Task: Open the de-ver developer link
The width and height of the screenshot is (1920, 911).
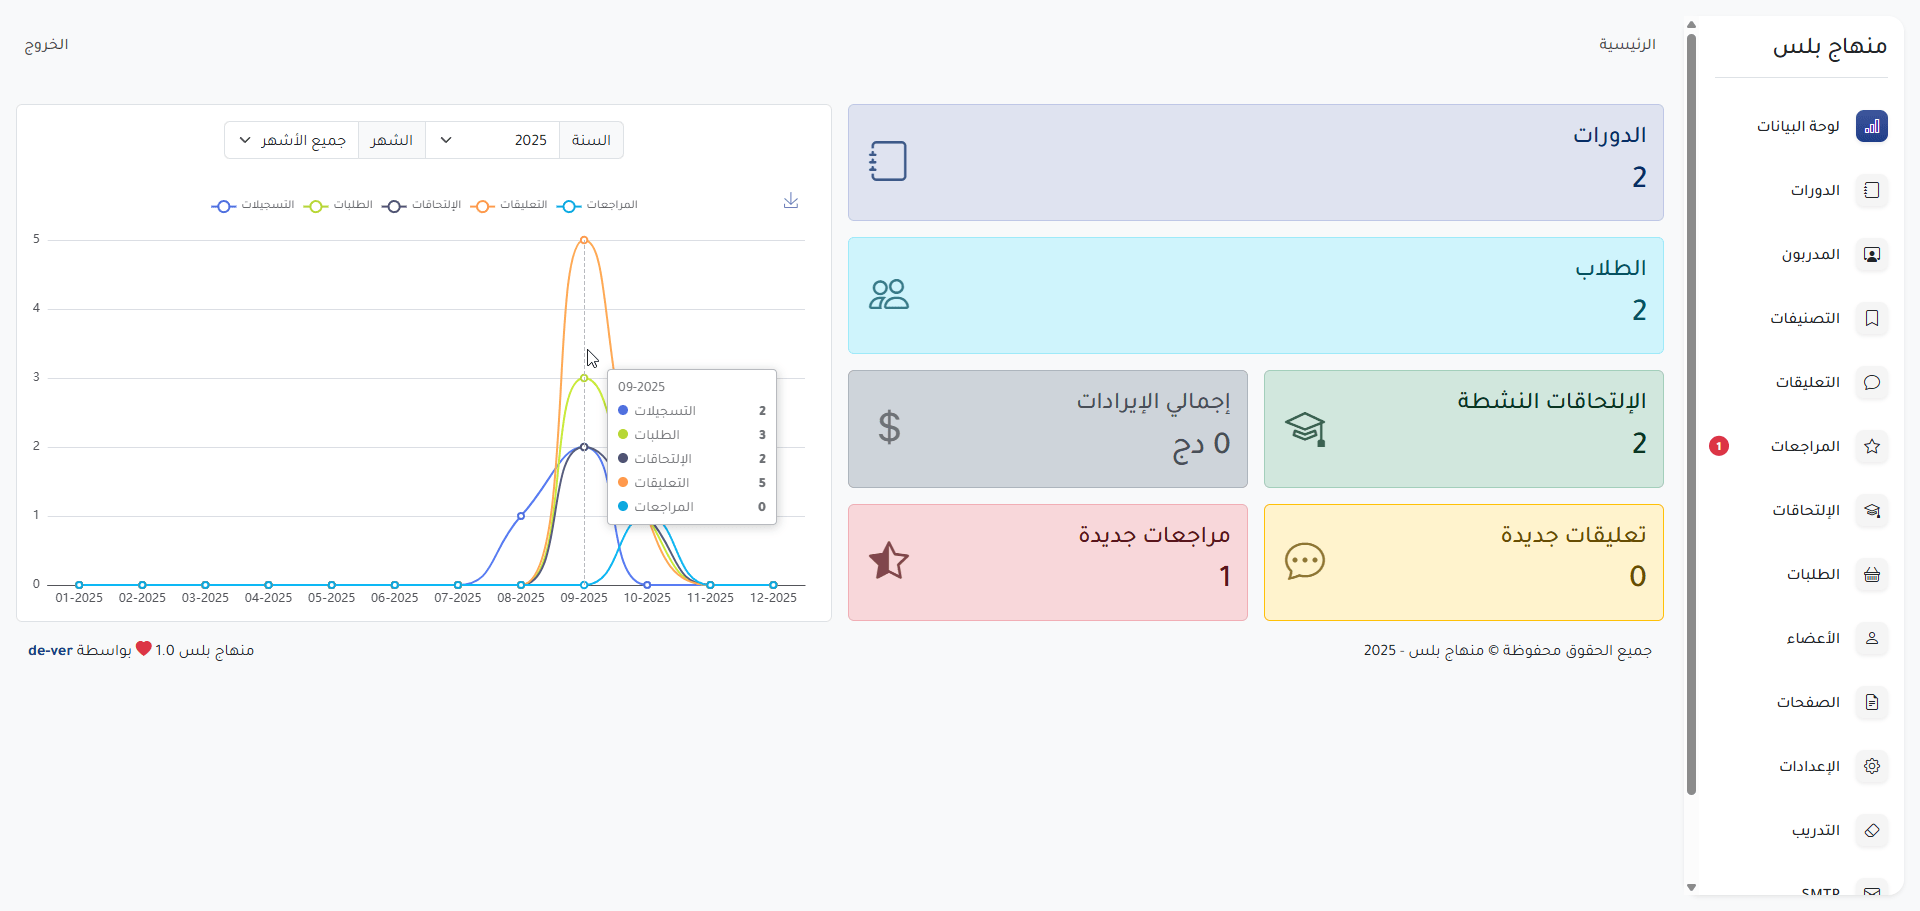Action: (50, 651)
